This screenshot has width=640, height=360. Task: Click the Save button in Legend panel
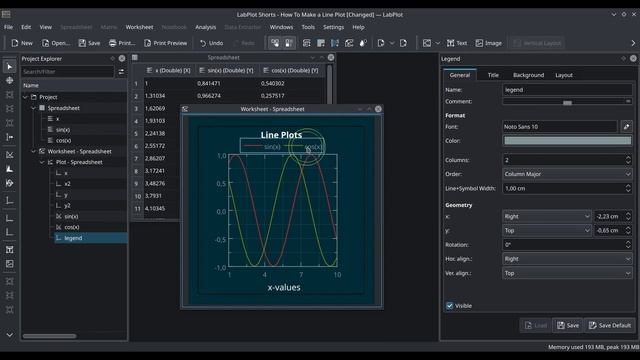[568, 325]
